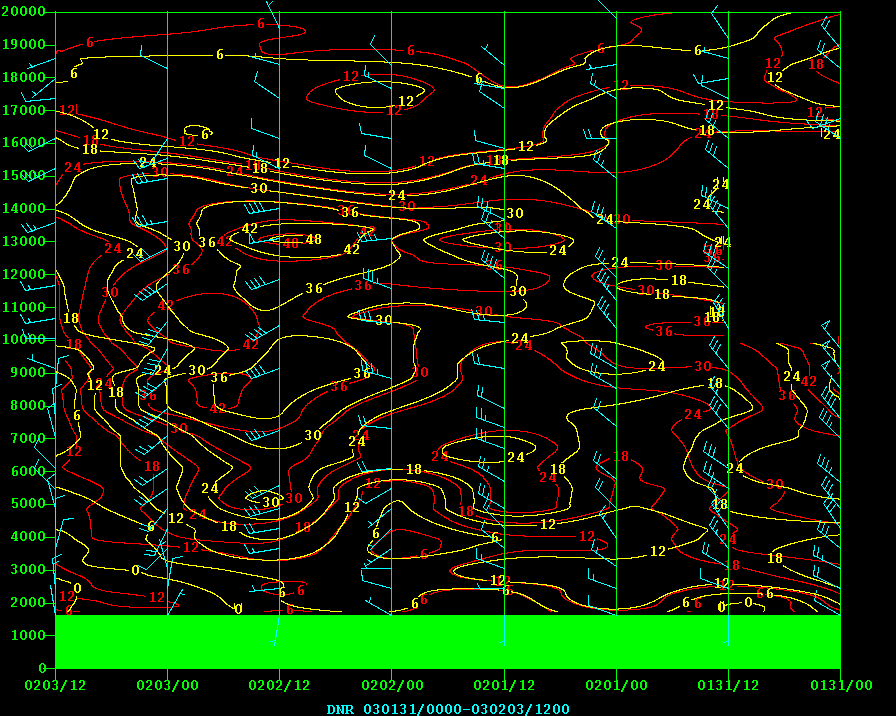Click the 20000 height axis label

pyautogui.click(x=26, y=12)
